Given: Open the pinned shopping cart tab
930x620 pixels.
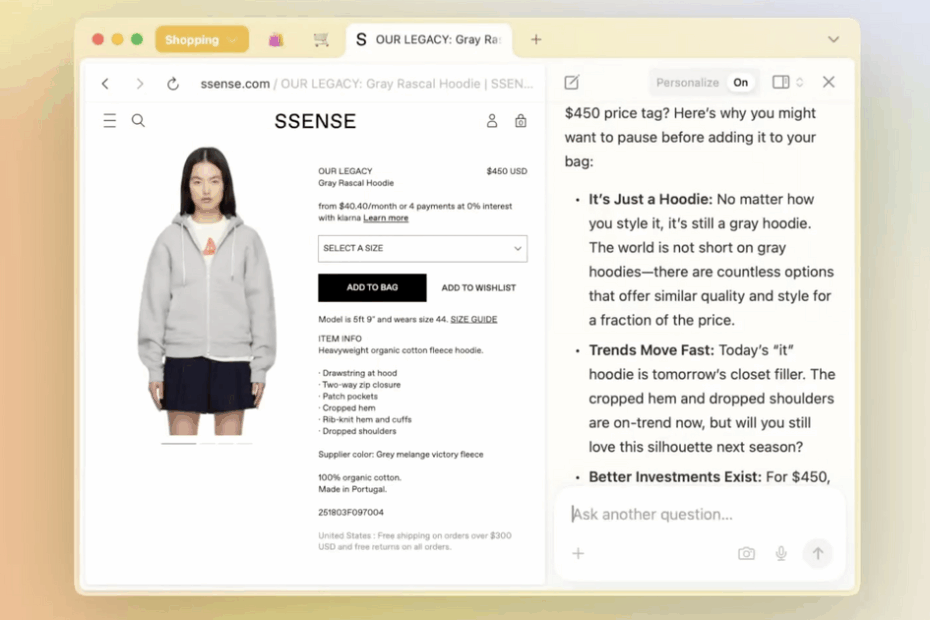Looking at the screenshot, I should coord(321,40).
